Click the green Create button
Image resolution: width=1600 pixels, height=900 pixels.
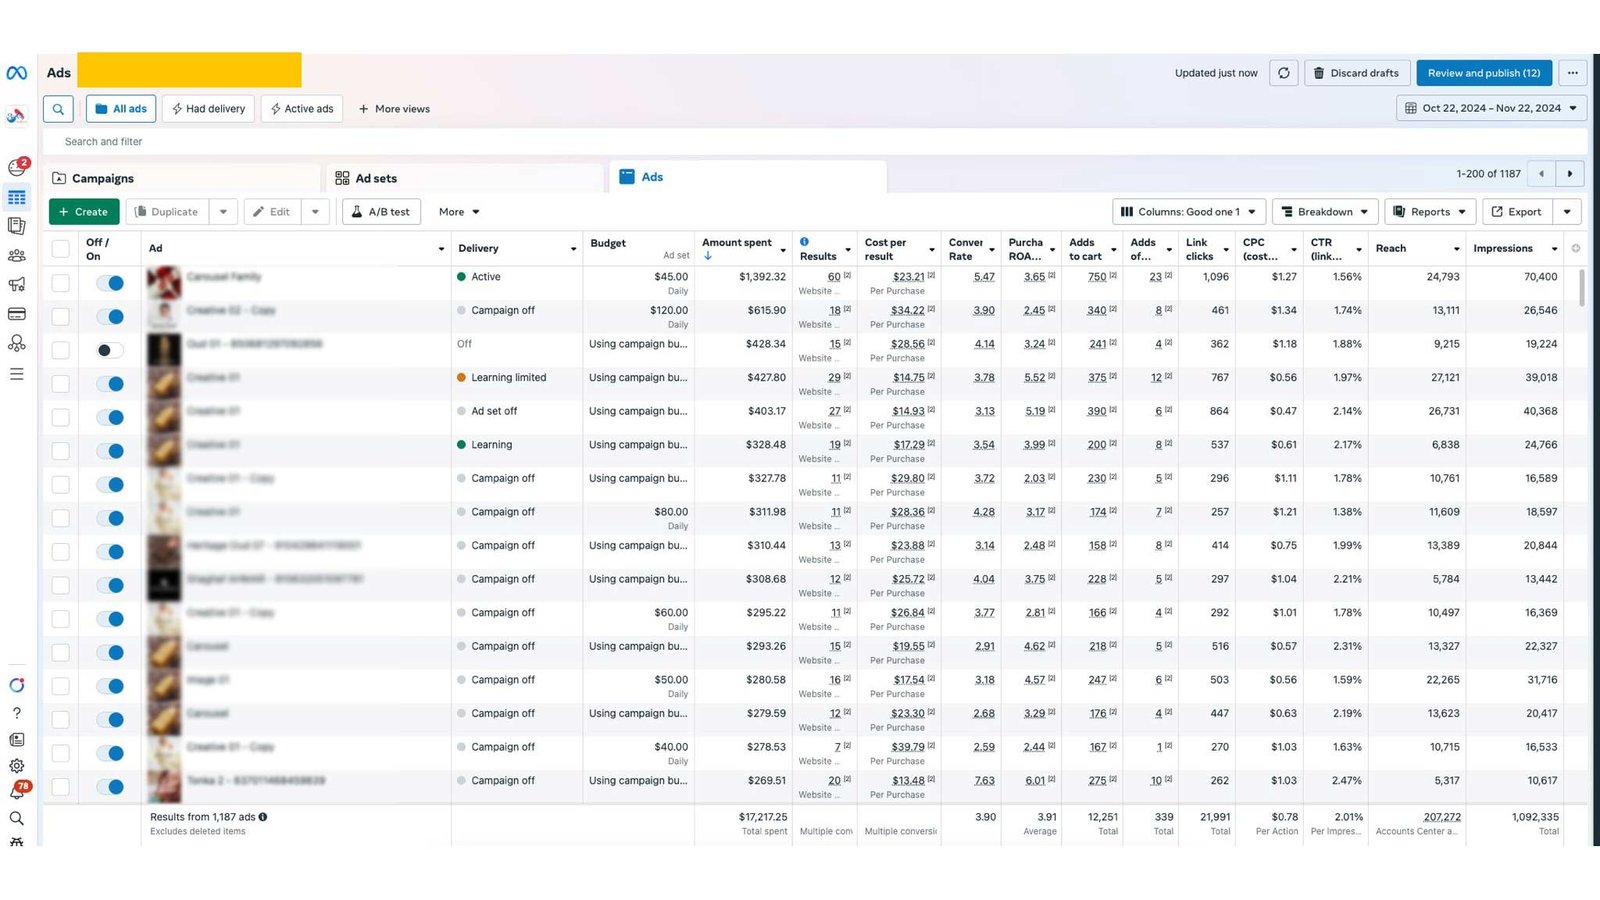(x=84, y=212)
